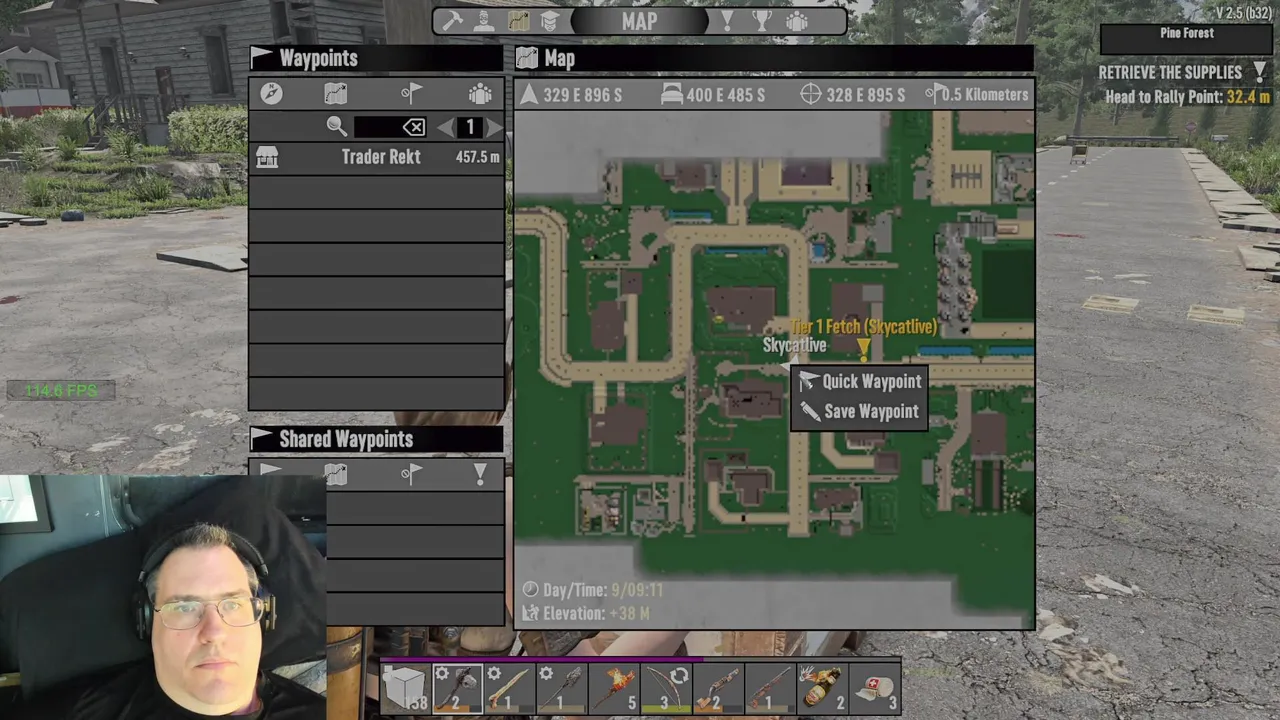This screenshot has width=1280, height=720.
Task: Click the Shared Waypoints quest marker icon
Action: 480,474
